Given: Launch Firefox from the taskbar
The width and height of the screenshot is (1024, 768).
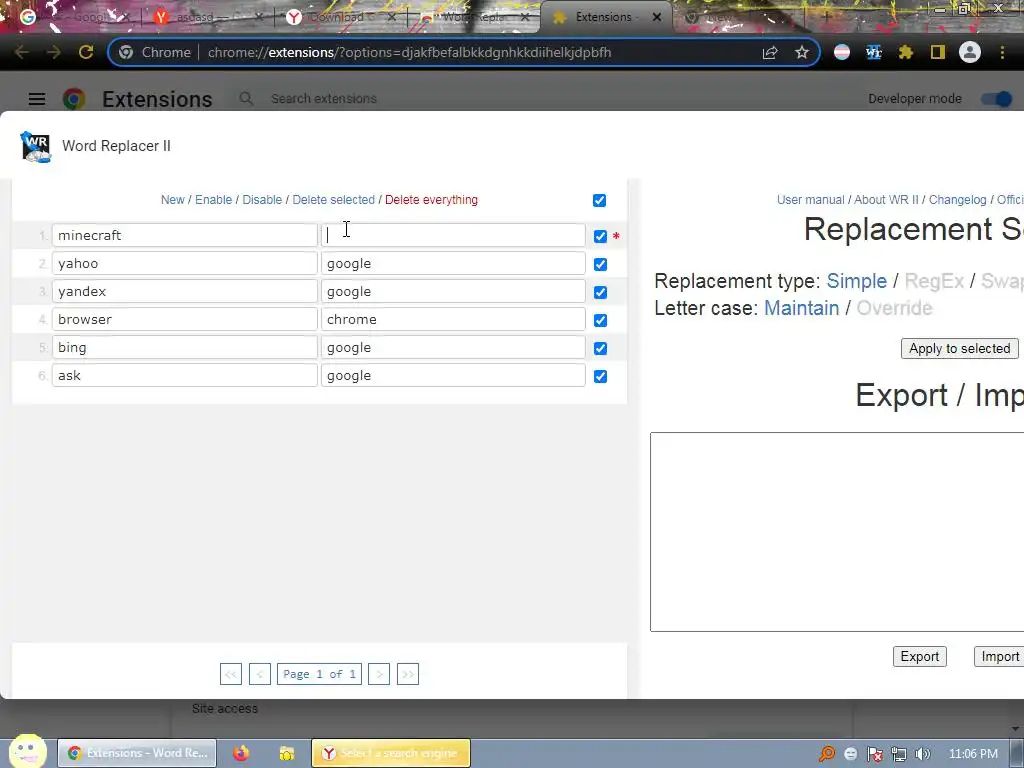Looking at the screenshot, I should click(241, 753).
